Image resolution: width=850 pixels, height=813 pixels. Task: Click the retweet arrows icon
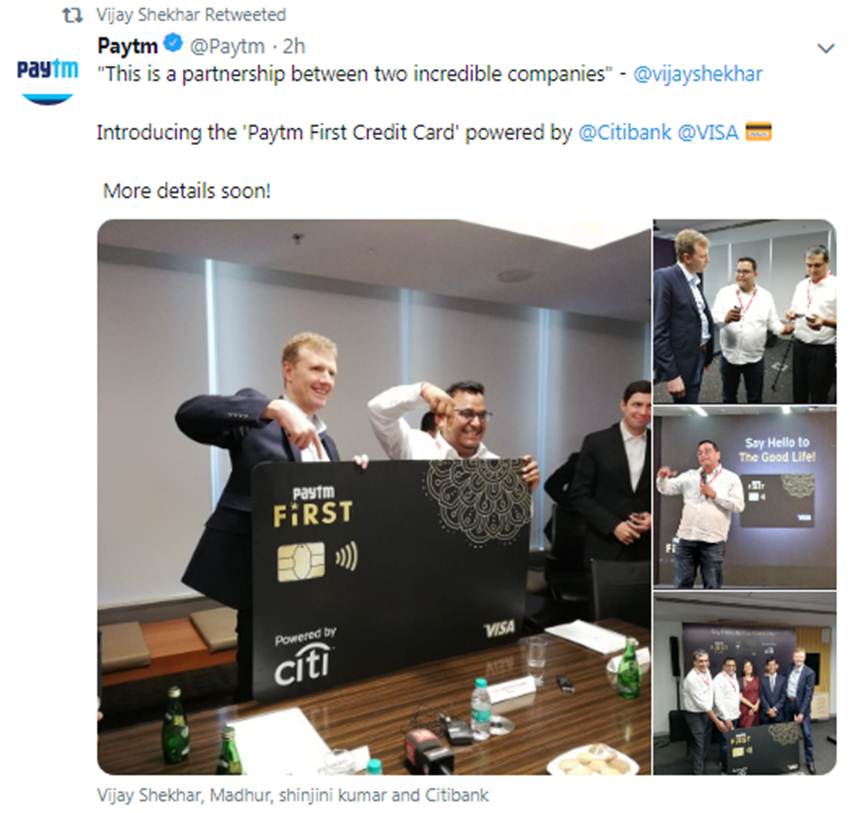coord(71,16)
